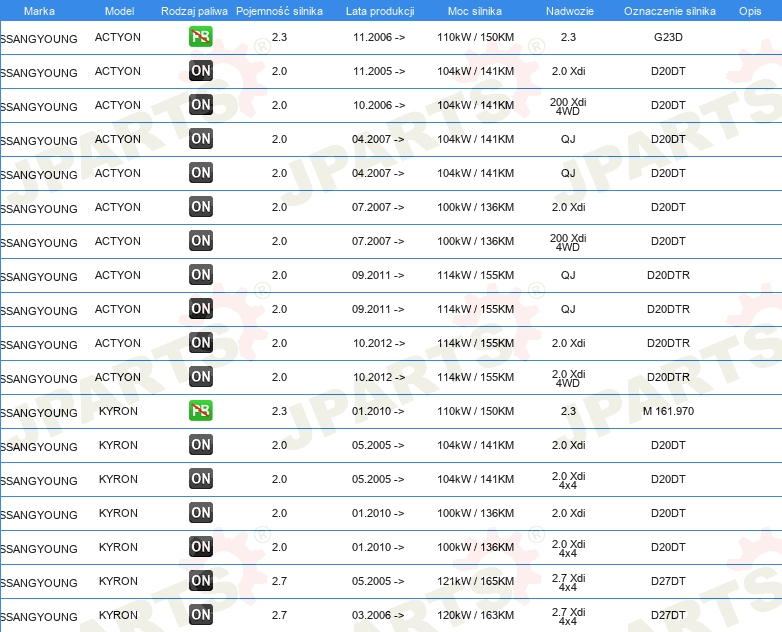Click KYRON in the M 161.970 row

[118, 411]
